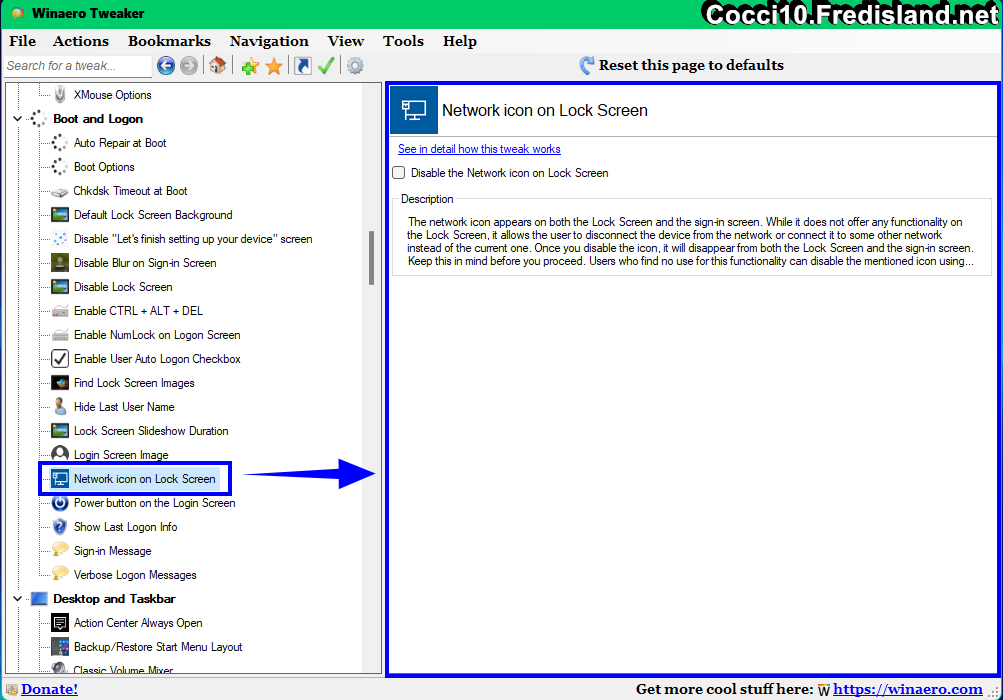Select Show Last Logon Info item text
The image size is (1003, 700).
(125, 527)
